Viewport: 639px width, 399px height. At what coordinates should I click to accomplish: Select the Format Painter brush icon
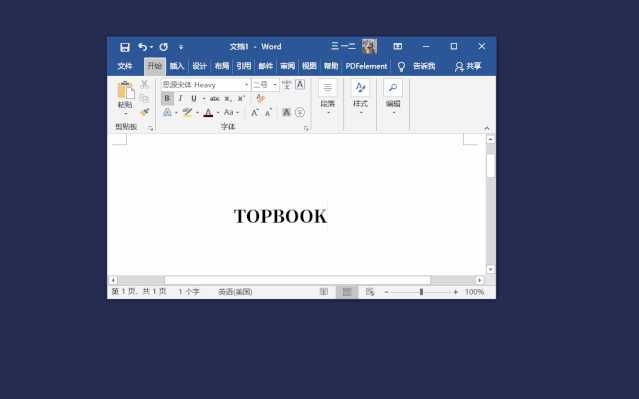144,112
